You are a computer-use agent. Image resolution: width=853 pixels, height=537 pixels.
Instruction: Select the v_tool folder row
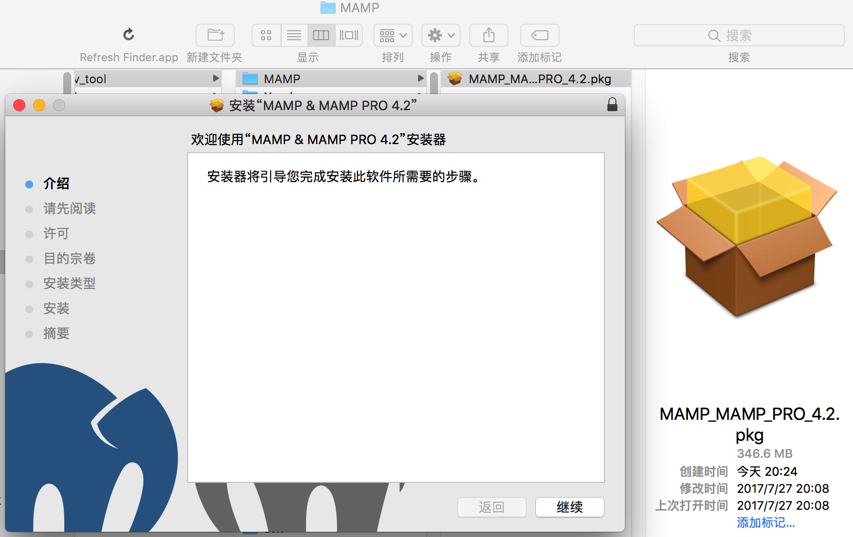tap(147, 79)
